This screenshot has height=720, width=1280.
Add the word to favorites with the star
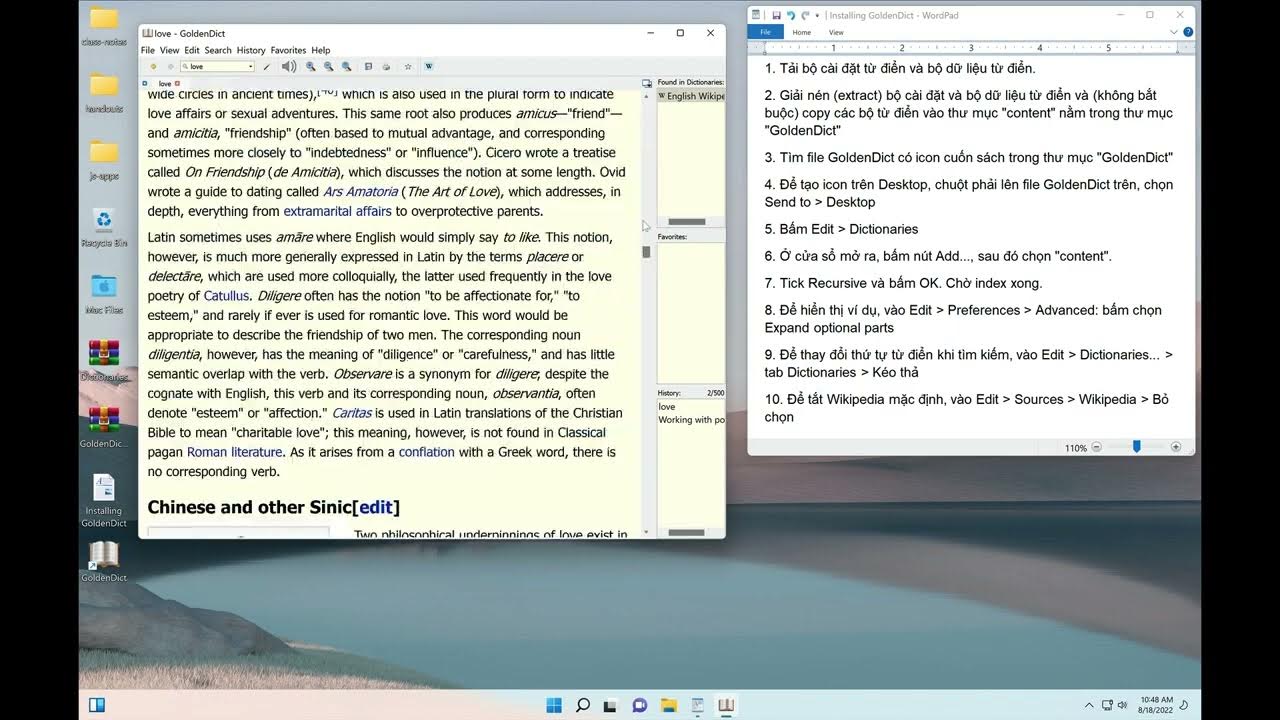[408, 67]
